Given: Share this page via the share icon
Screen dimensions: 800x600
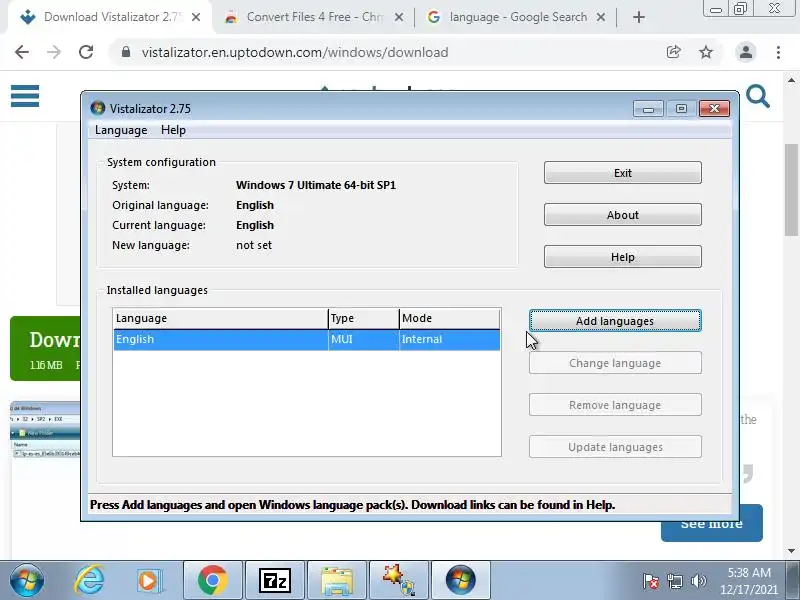Looking at the screenshot, I should tap(673, 52).
